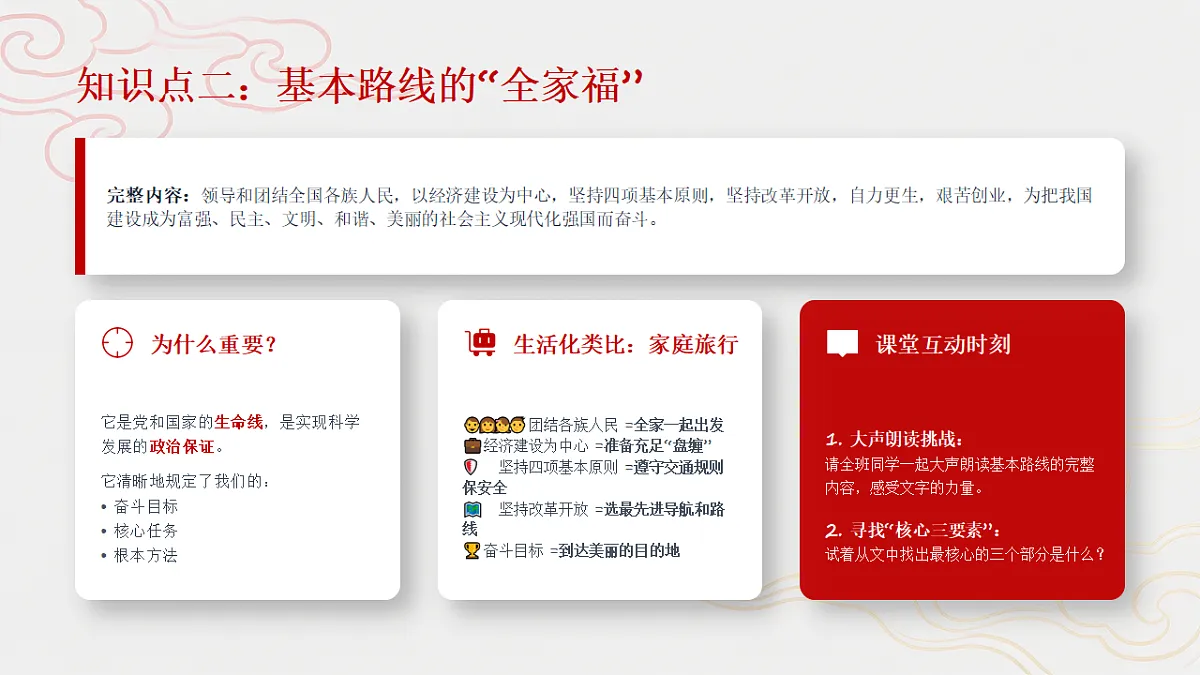
Task: Click the bullet item 根本方法
Action: (146, 555)
